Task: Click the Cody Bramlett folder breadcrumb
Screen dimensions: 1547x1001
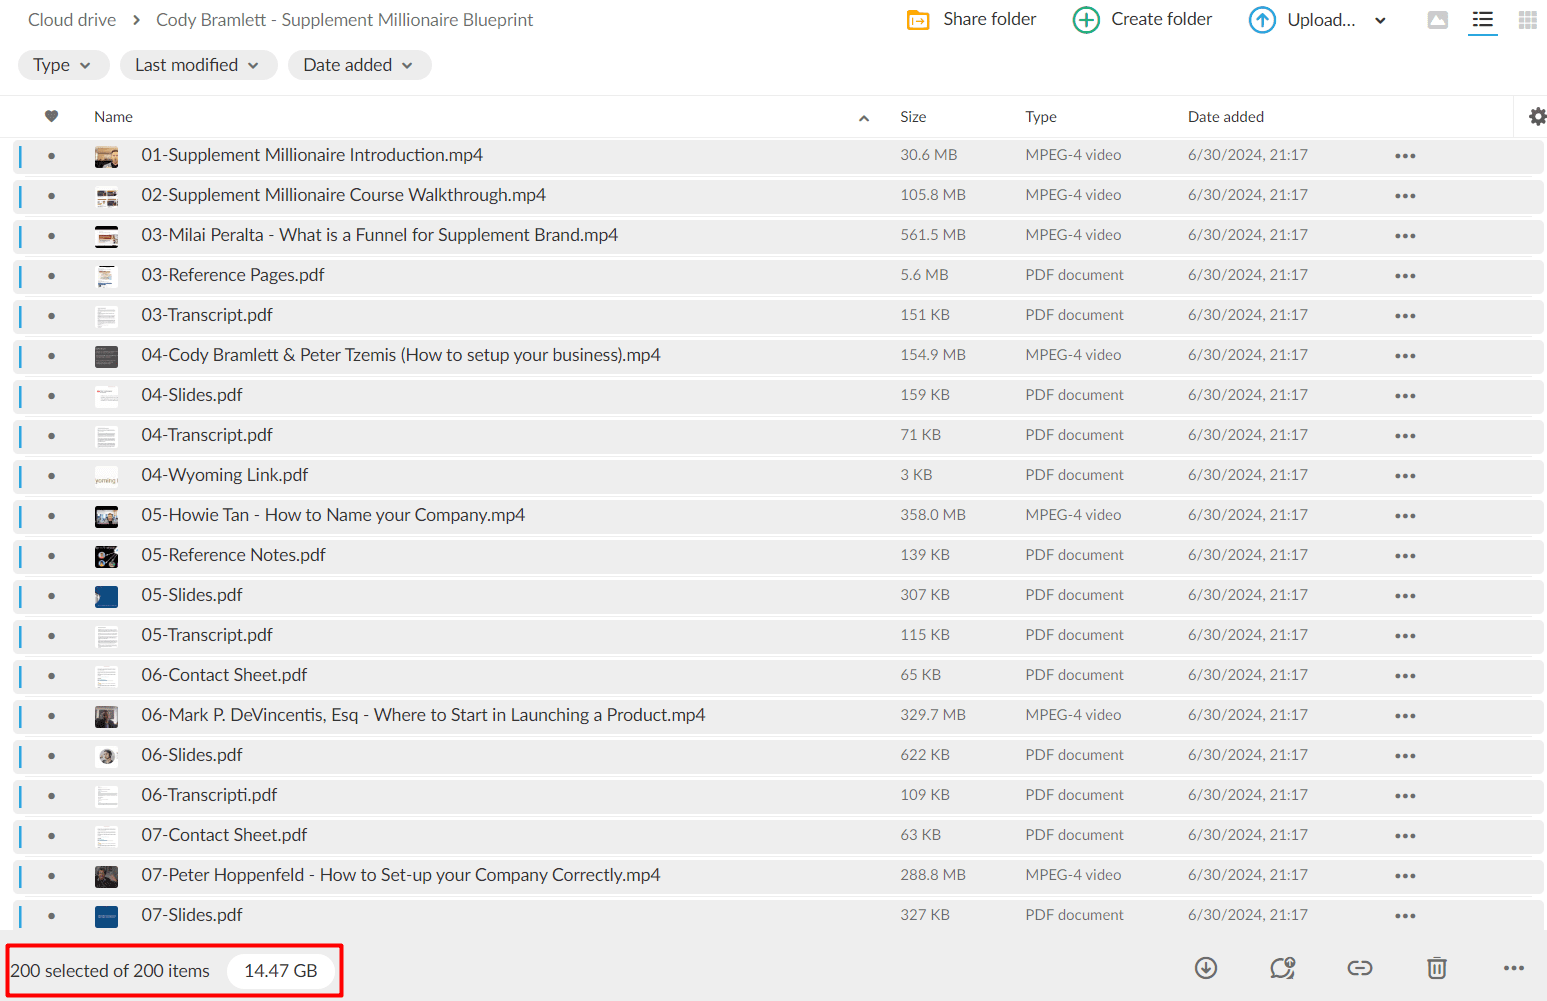Action: [345, 20]
